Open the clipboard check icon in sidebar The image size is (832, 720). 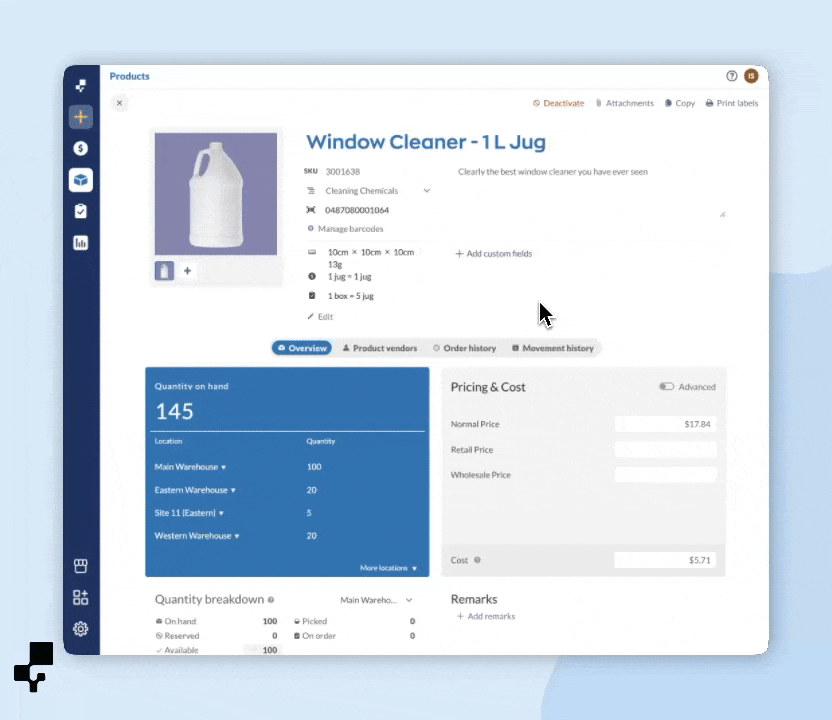[81, 211]
